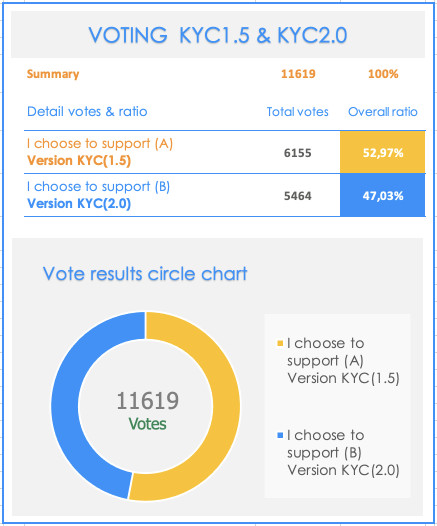Select the 100% summary cell
The image size is (437, 526).
(x=383, y=74)
